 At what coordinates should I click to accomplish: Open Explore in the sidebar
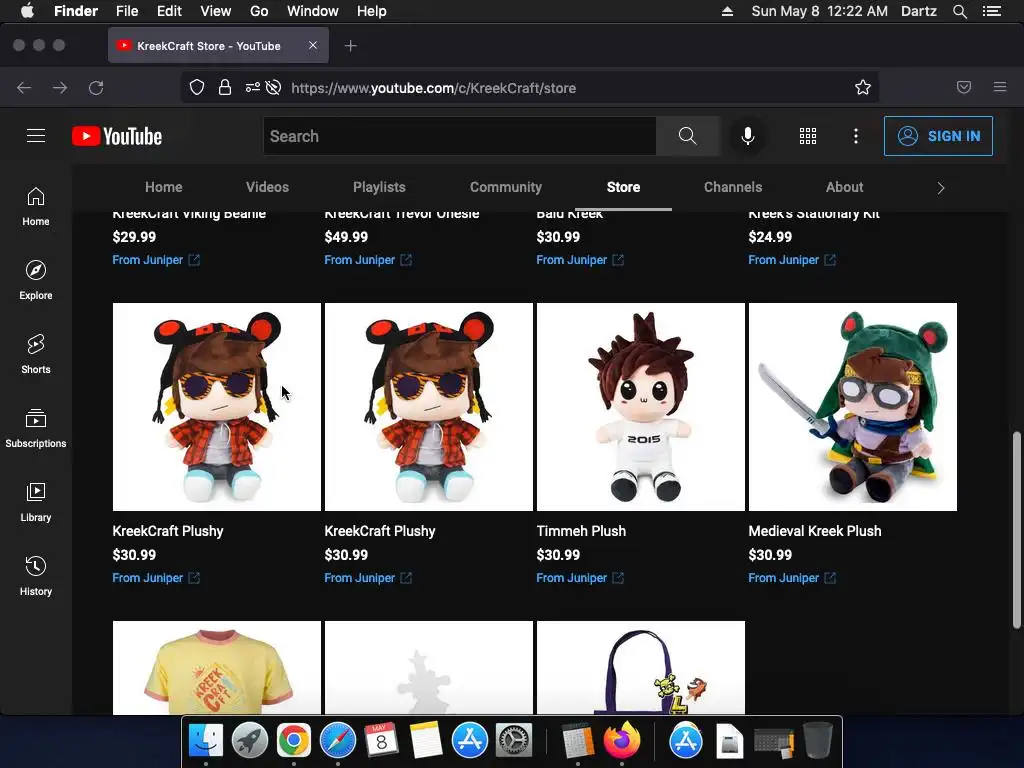point(36,280)
